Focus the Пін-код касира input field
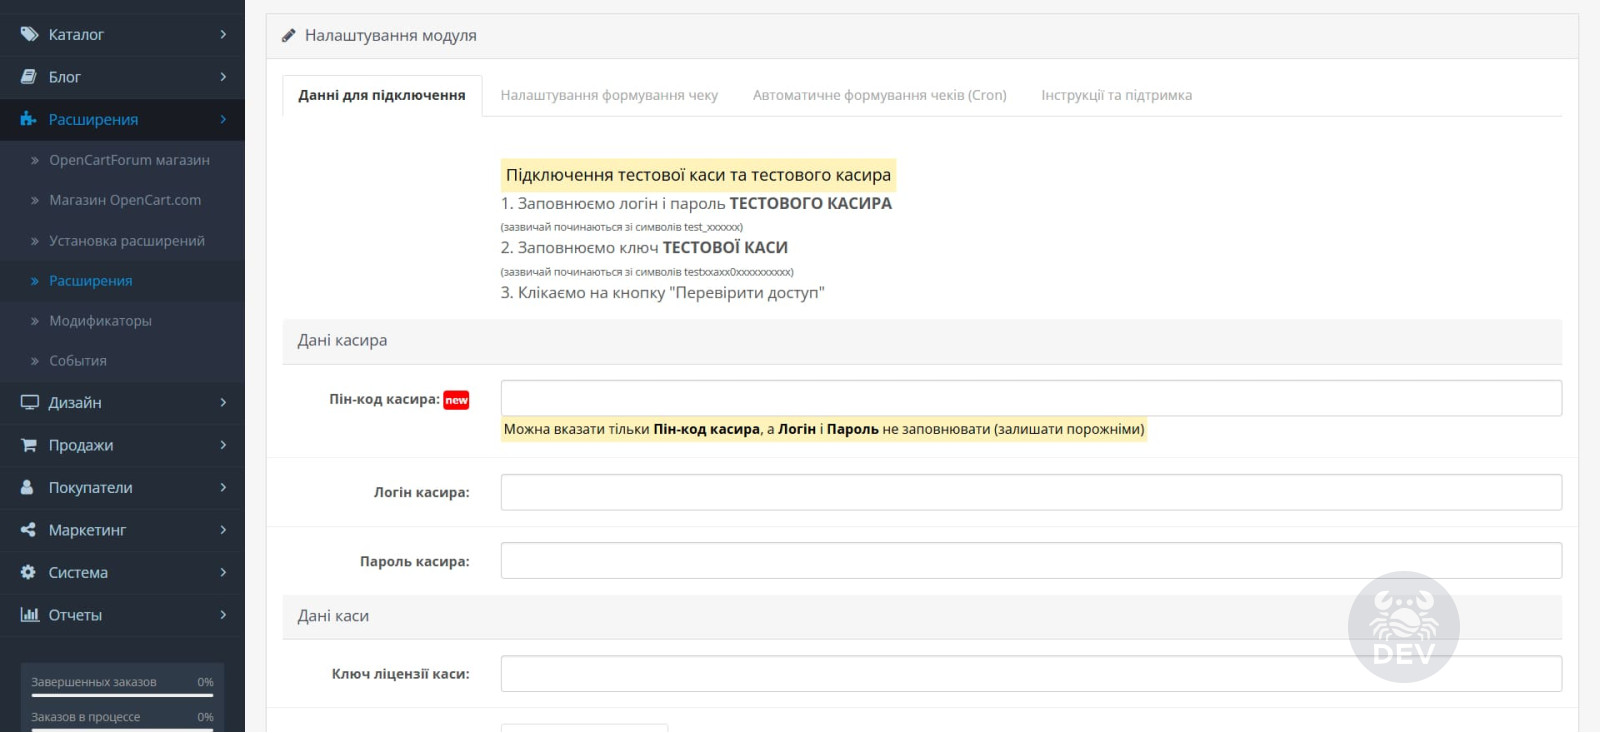The image size is (1600, 733). (1031, 398)
